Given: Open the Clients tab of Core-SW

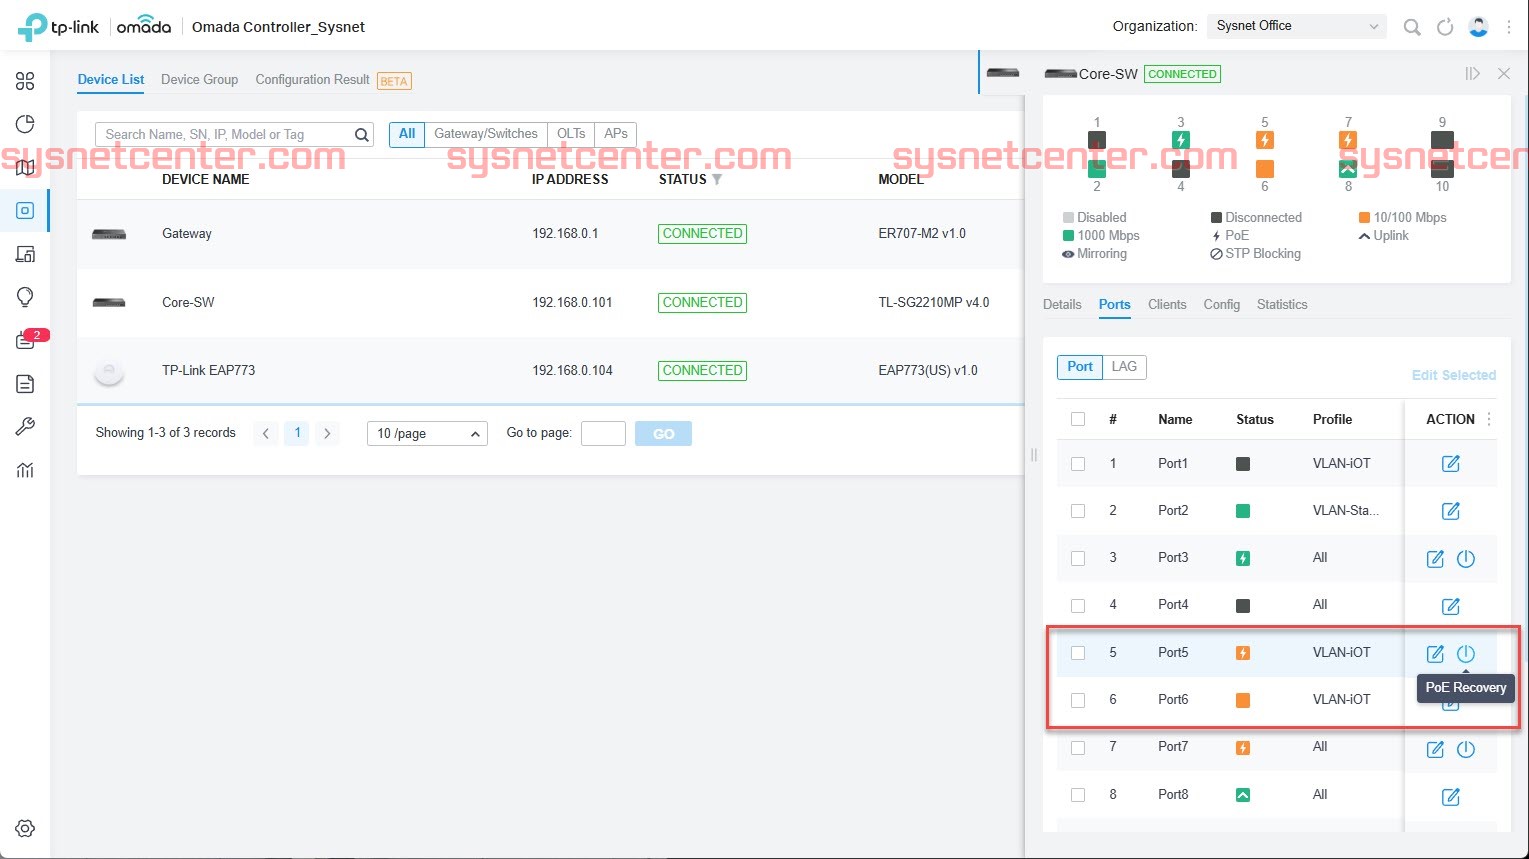Looking at the screenshot, I should pyautogui.click(x=1167, y=305).
